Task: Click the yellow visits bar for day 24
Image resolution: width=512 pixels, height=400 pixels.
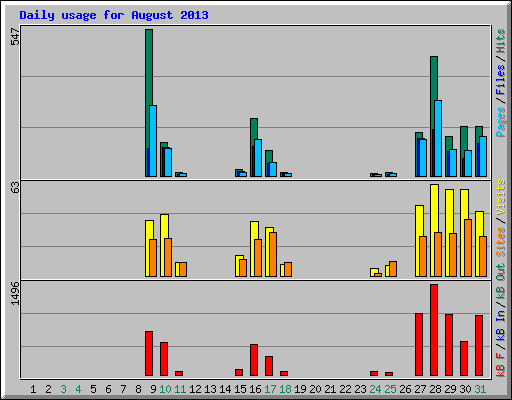Action: pos(374,271)
